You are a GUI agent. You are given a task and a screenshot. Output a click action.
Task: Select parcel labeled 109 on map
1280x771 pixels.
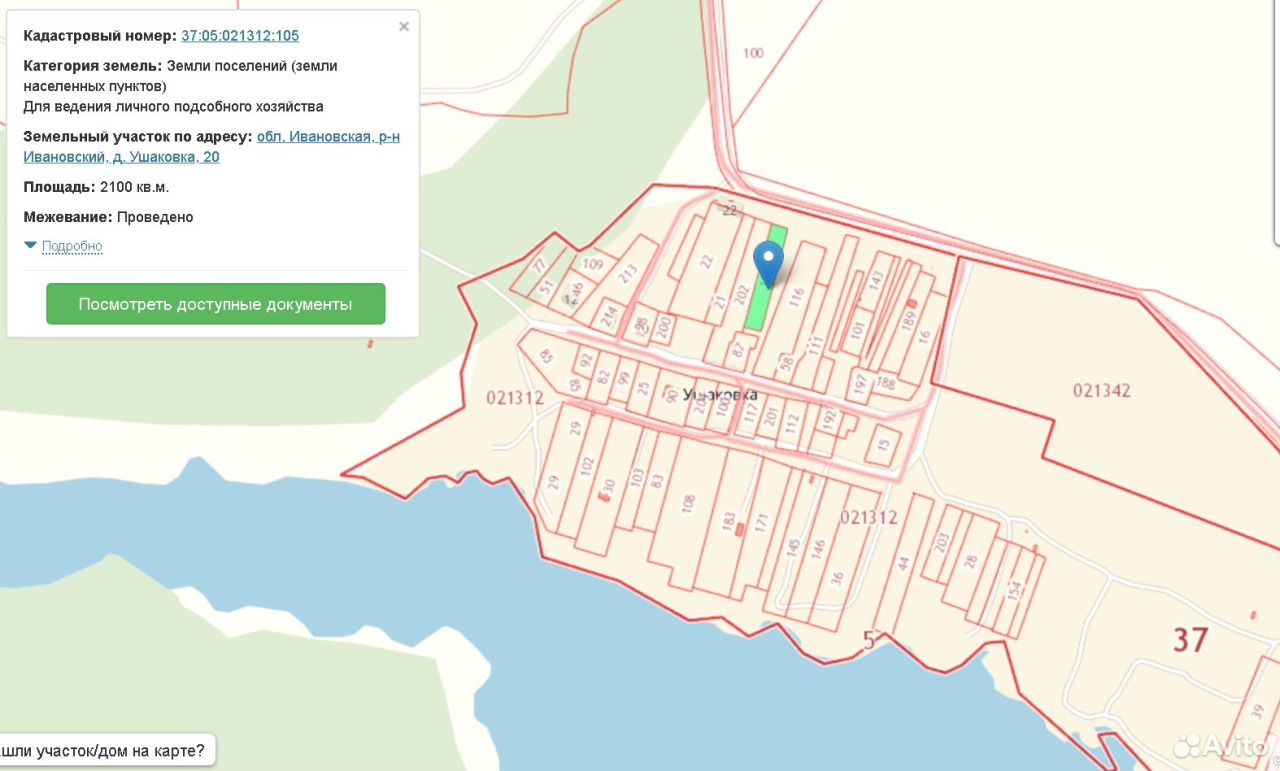[x=593, y=264]
